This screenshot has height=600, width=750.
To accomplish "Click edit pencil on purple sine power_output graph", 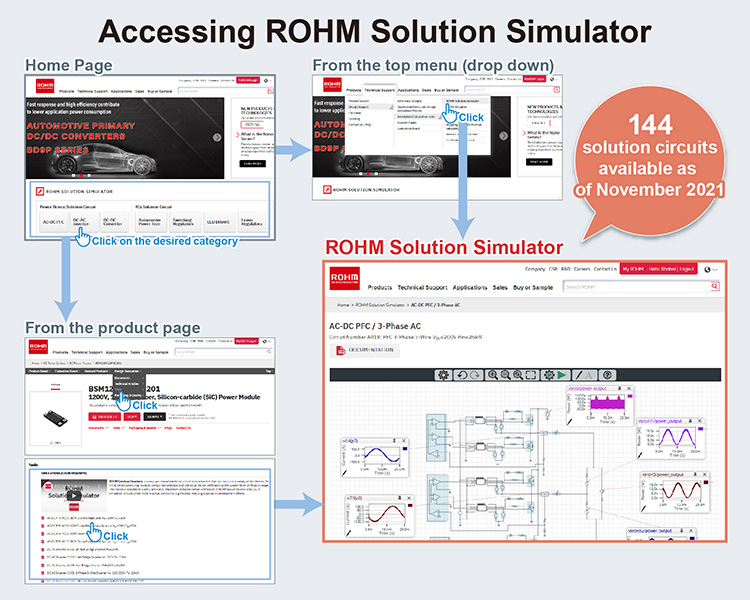I will pos(640,455).
